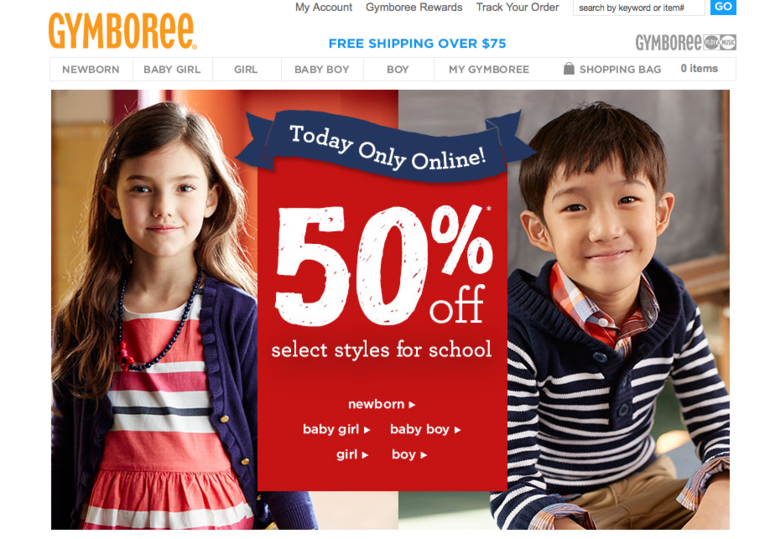Select the NEWBORN navigation tab
Screen dimensions: 770x539
(x=91, y=69)
